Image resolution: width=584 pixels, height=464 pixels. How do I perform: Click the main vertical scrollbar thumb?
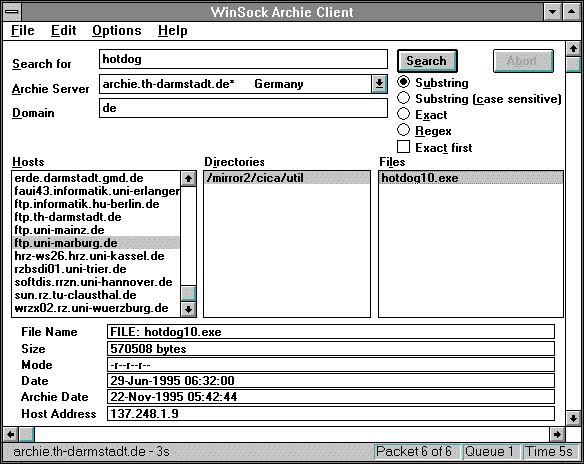tap(573, 64)
